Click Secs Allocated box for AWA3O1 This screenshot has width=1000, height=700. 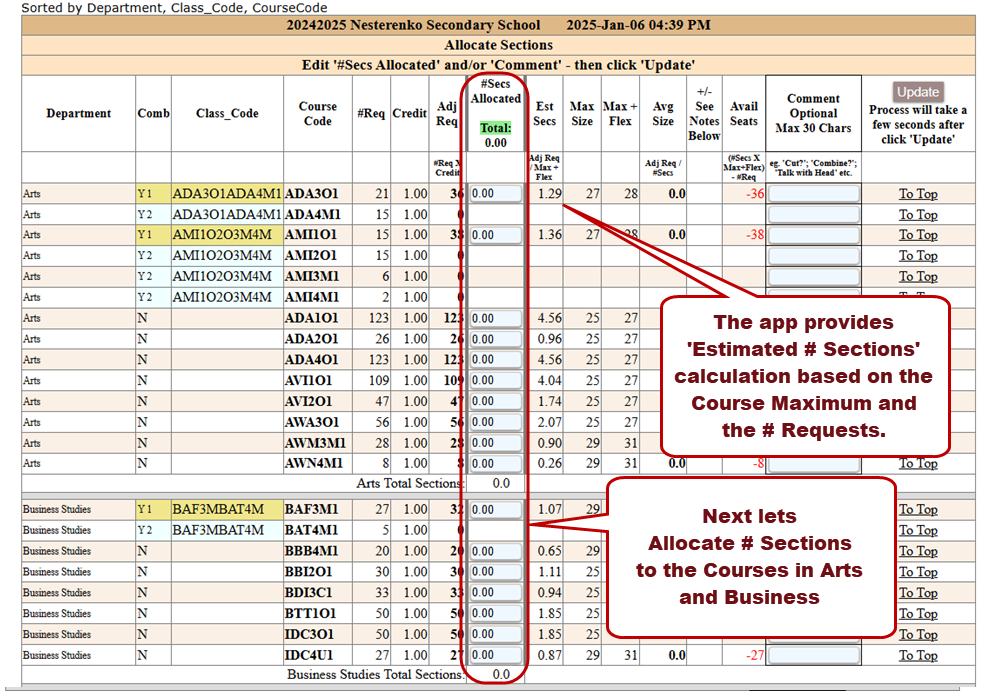point(495,422)
